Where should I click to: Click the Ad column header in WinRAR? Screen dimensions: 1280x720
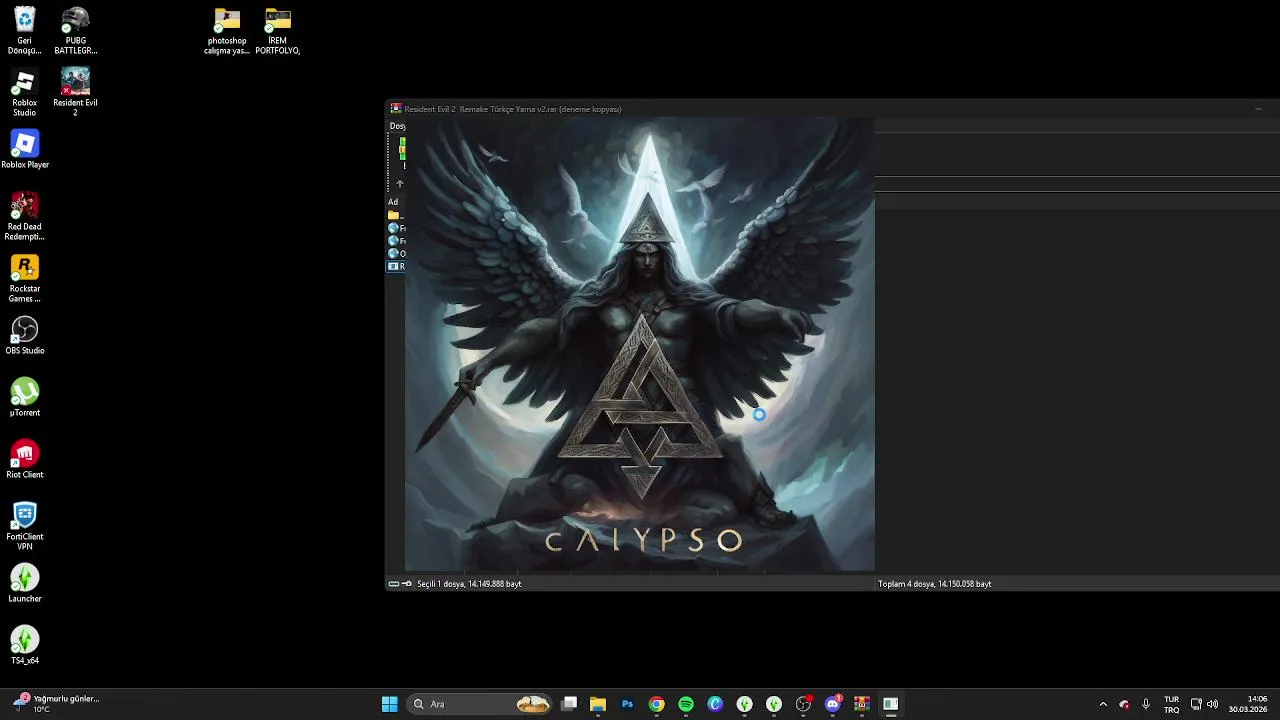393,202
